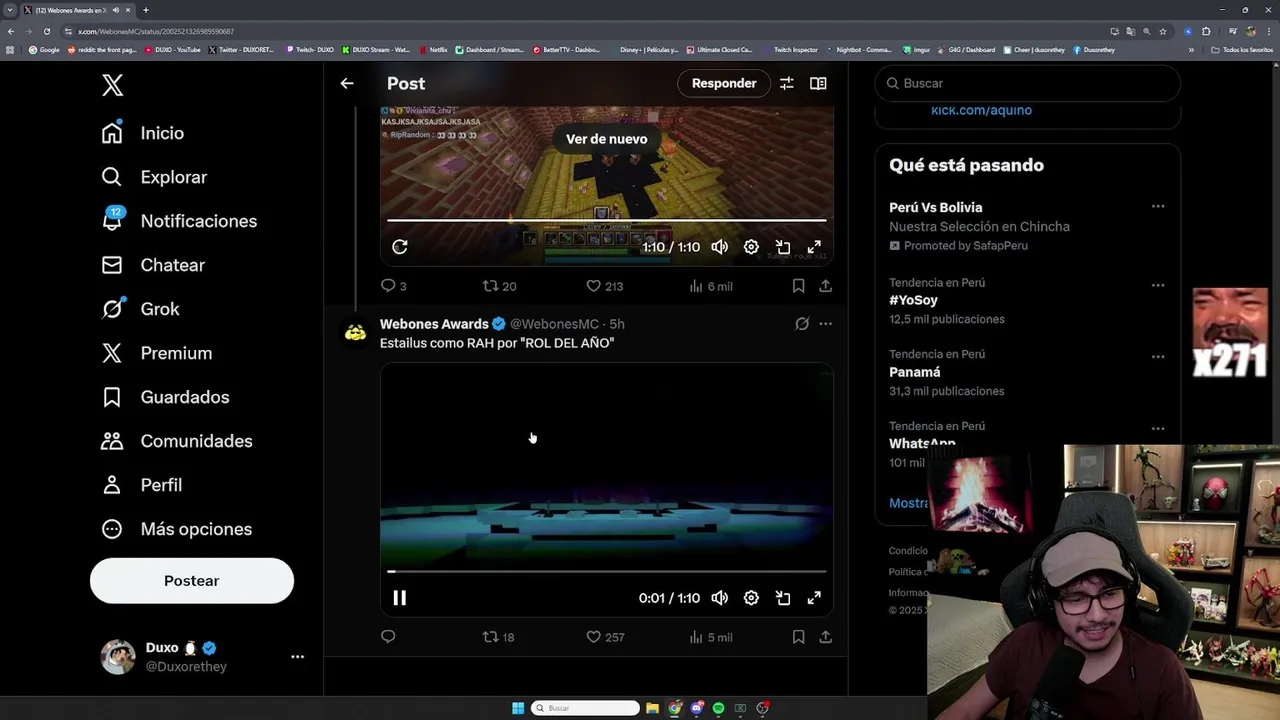Seek on top video progress bar
The height and width of the screenshot is (720, 1280).
coord(607,220)
